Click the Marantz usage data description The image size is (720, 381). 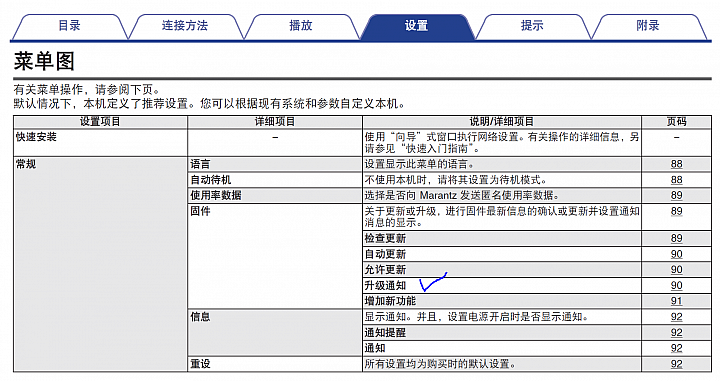click(462, 196)
